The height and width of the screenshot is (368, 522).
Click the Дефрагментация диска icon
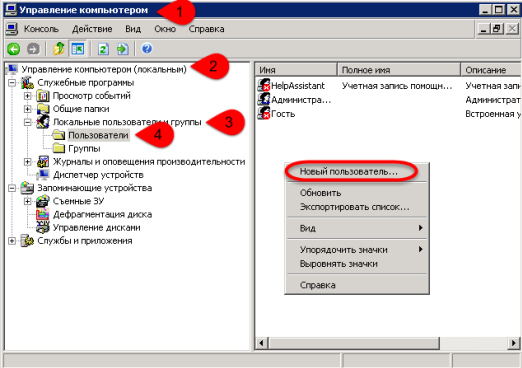pos(43,214)
